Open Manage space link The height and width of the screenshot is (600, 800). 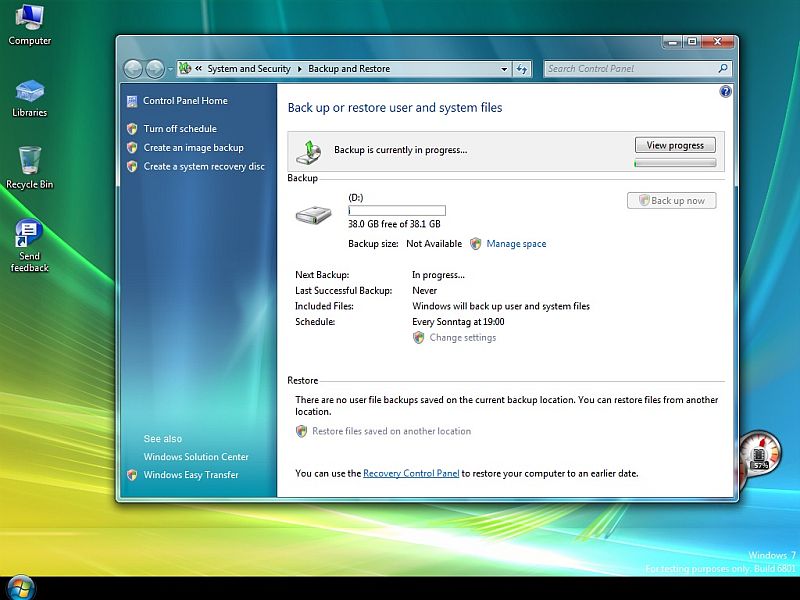pyautogui.click(x=516, y=244)
